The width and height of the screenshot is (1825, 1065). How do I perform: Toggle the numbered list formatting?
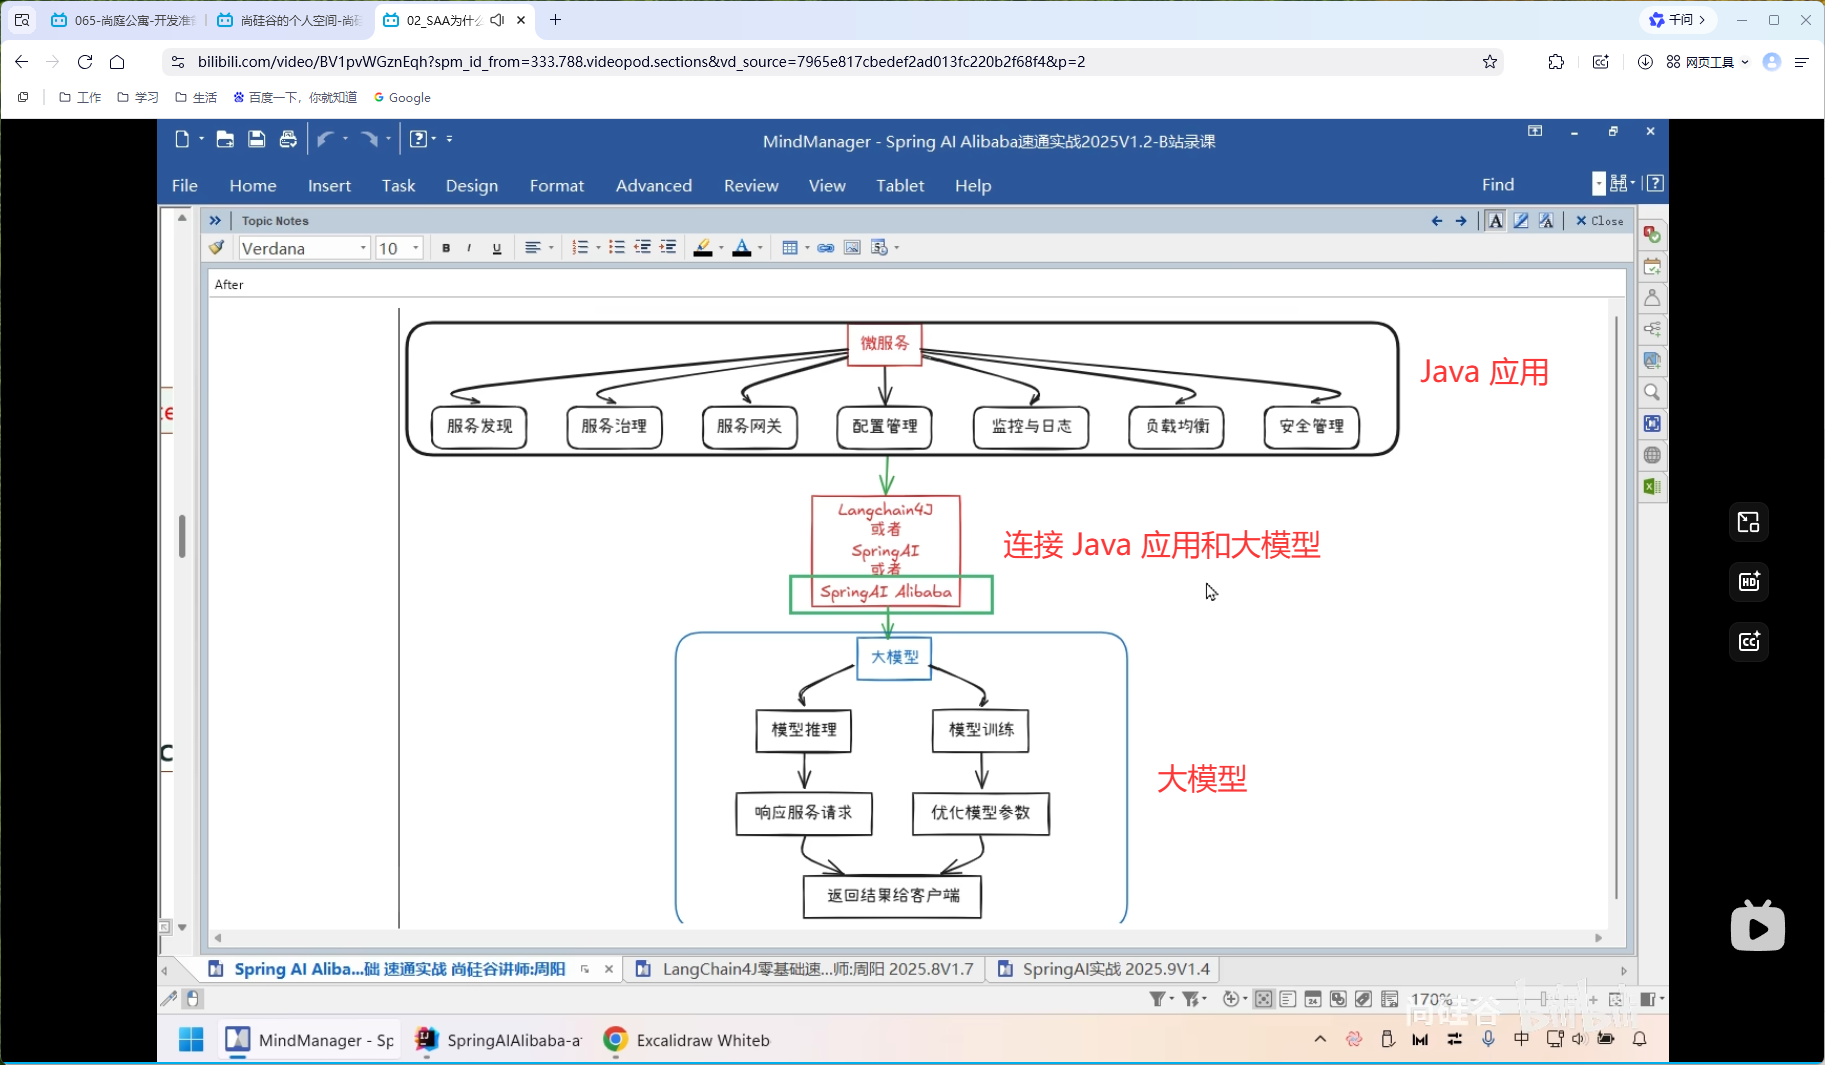pos(581,247)
